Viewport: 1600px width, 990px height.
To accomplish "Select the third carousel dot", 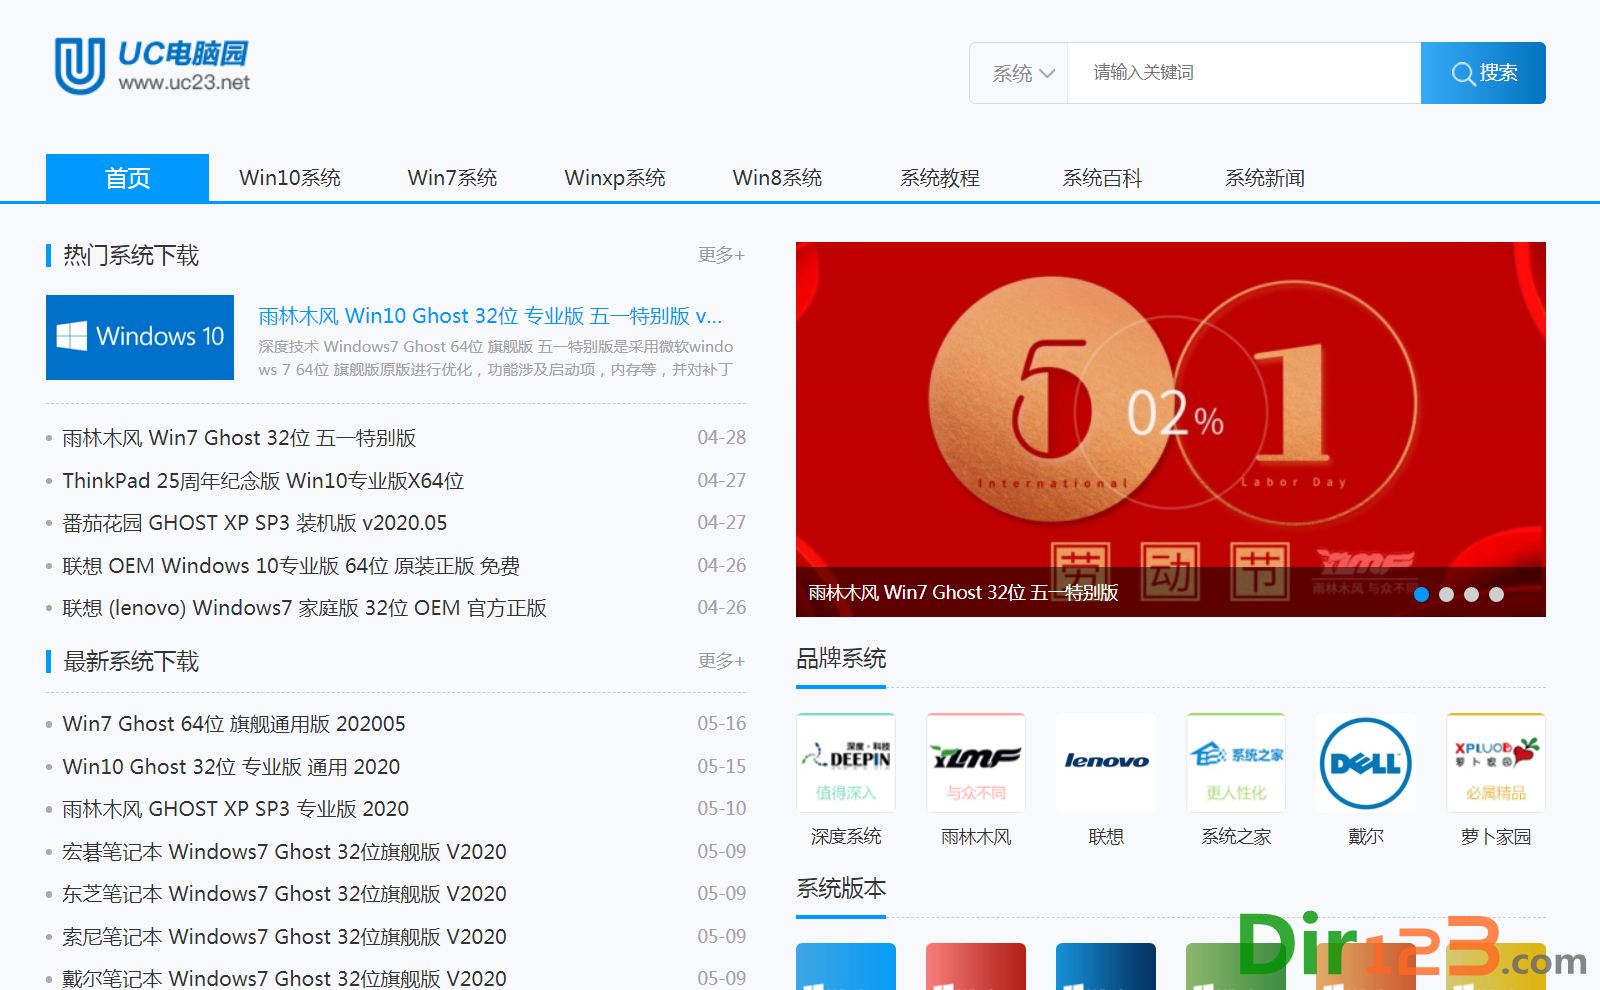I will tap(1471, 594).
